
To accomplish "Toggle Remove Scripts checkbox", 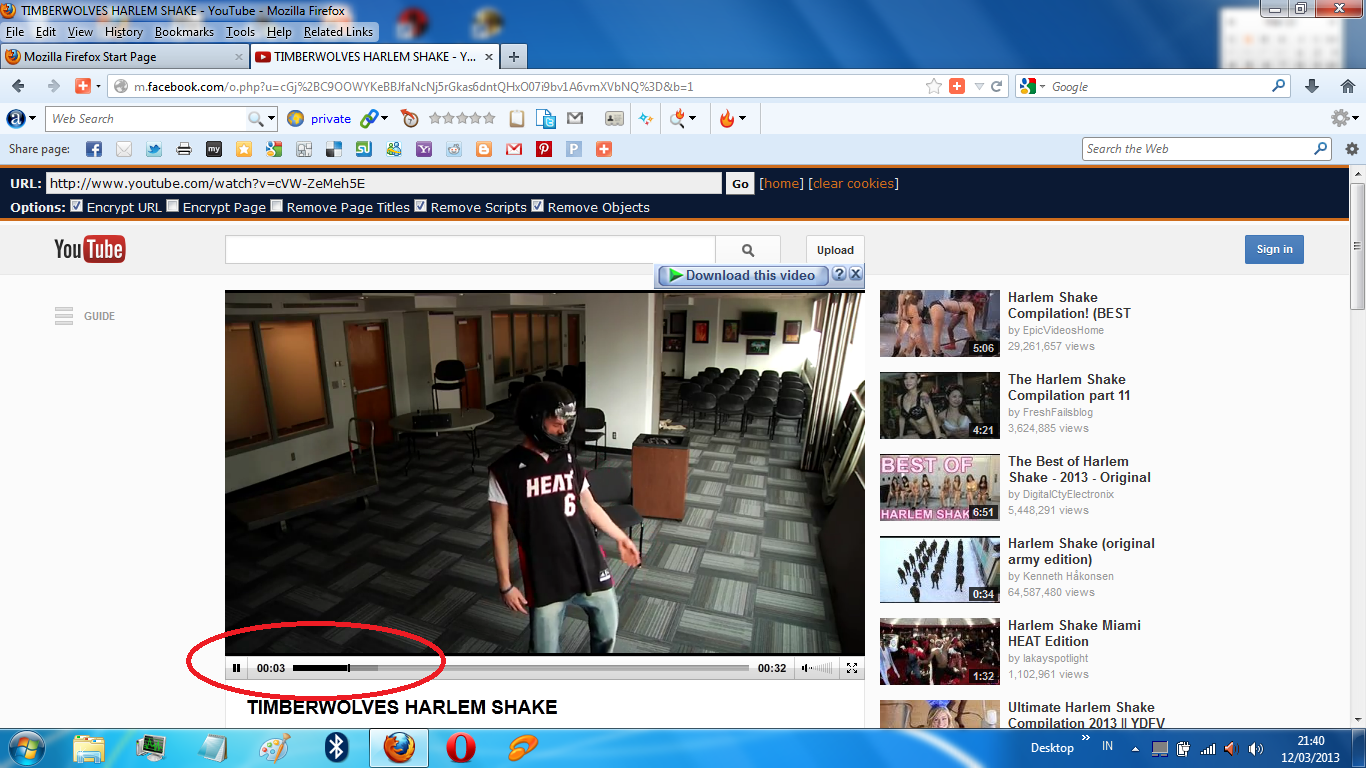I will pyautogui.click(x=420, y=206).
